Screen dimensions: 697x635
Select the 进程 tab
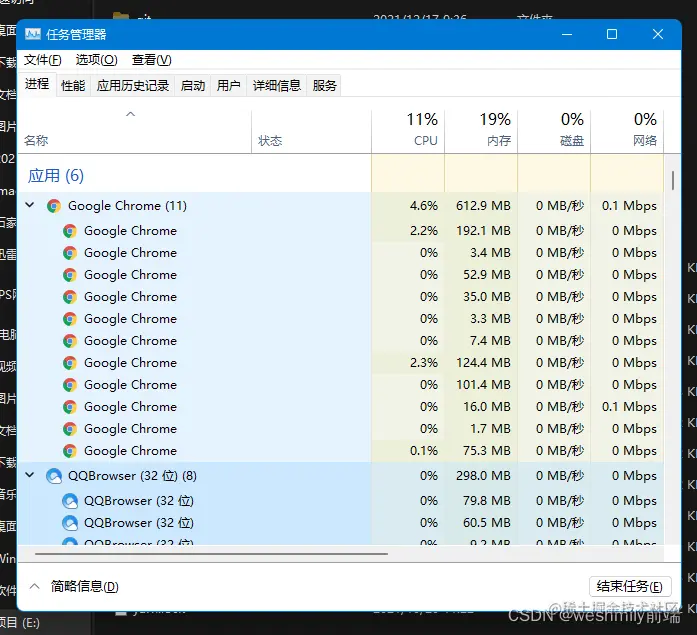pos(37,84)
